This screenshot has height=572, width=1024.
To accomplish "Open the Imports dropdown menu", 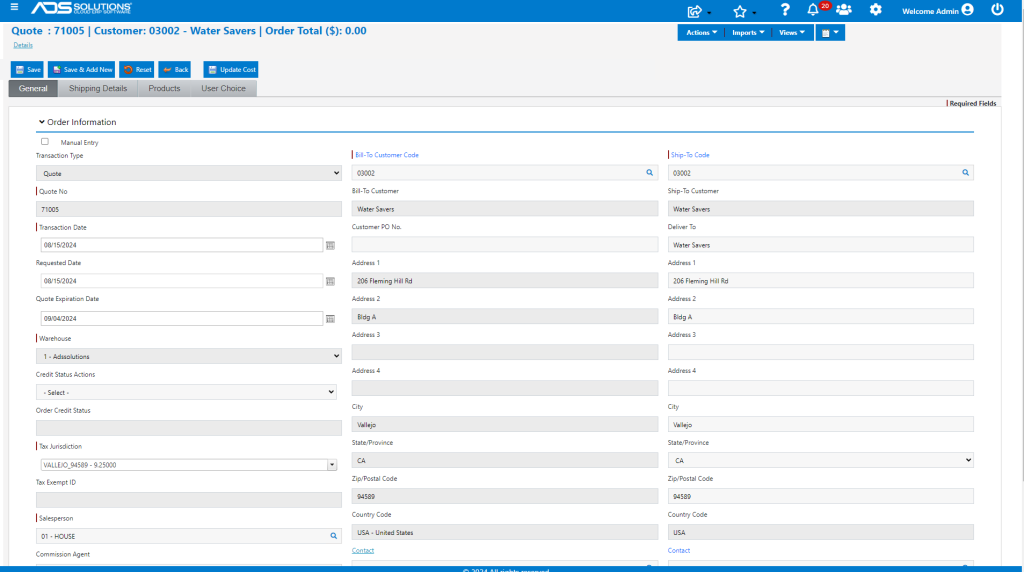I will (x=748, y=33).
